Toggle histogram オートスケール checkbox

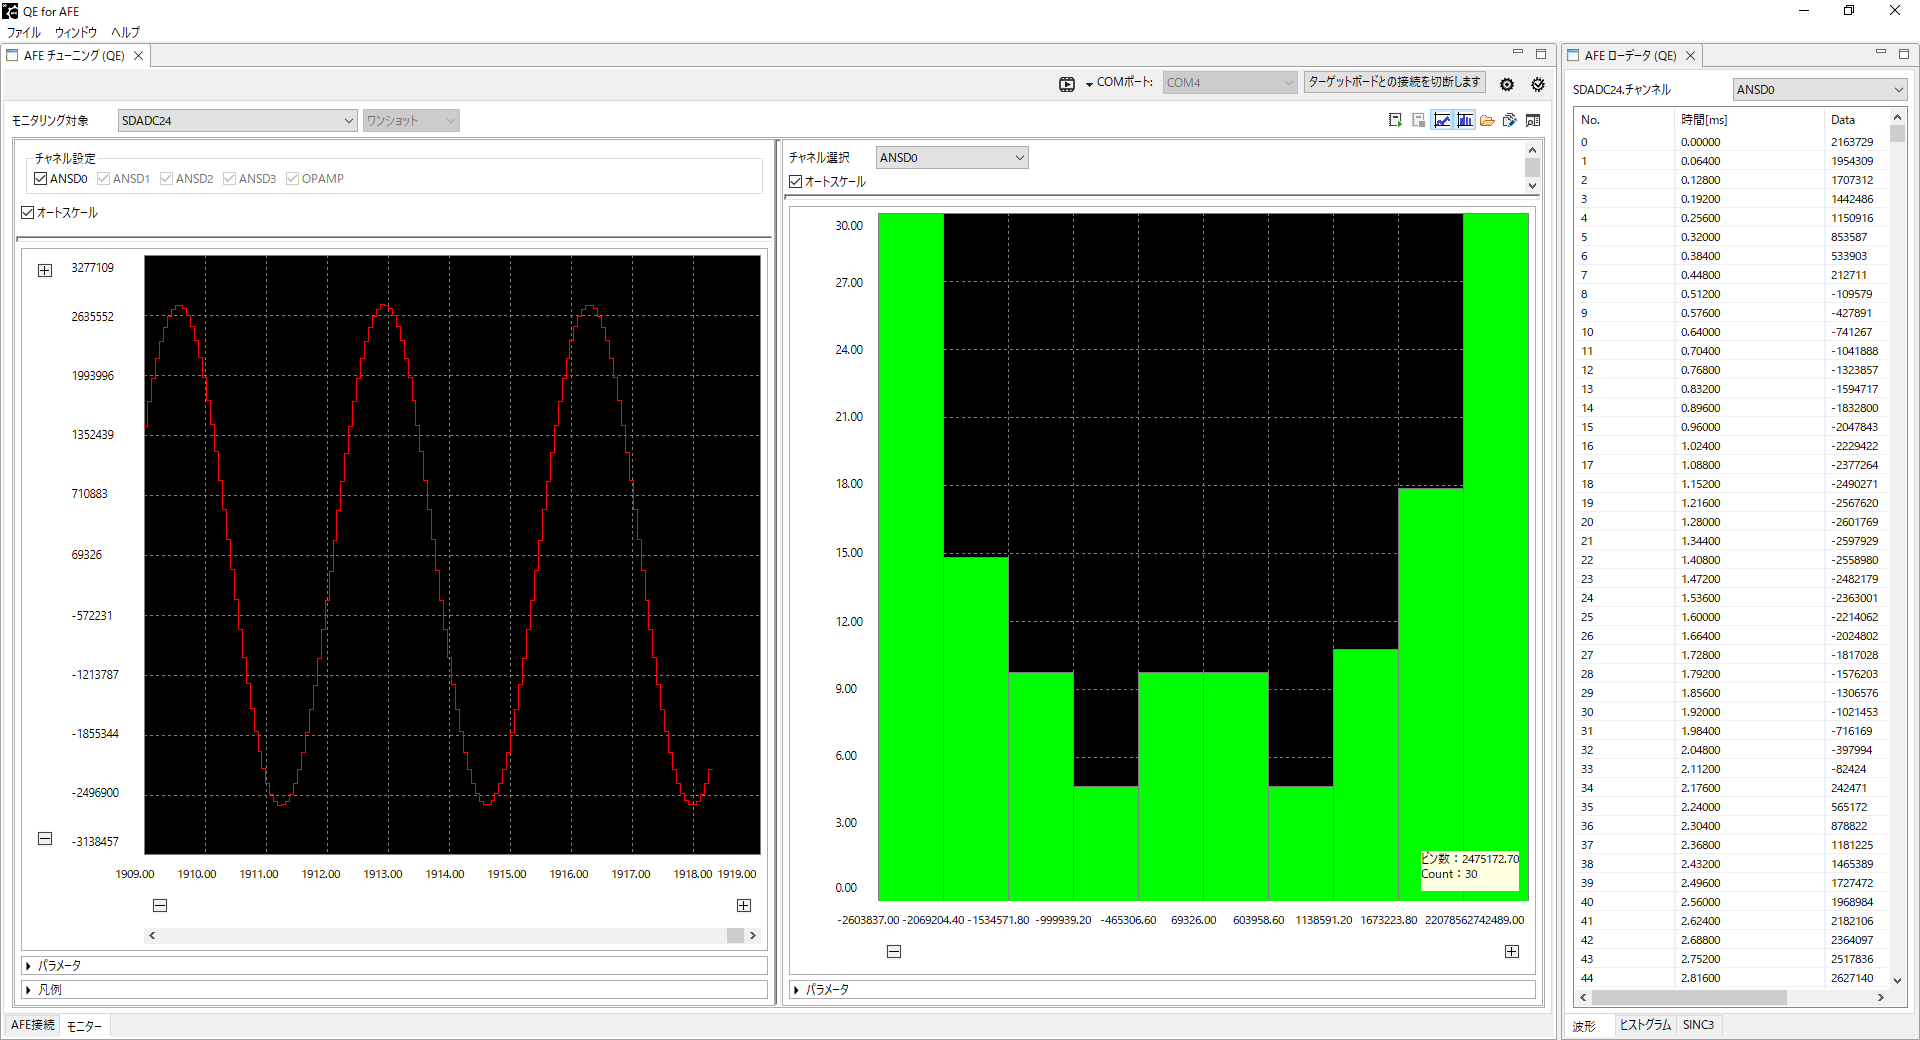pos(796,182)
